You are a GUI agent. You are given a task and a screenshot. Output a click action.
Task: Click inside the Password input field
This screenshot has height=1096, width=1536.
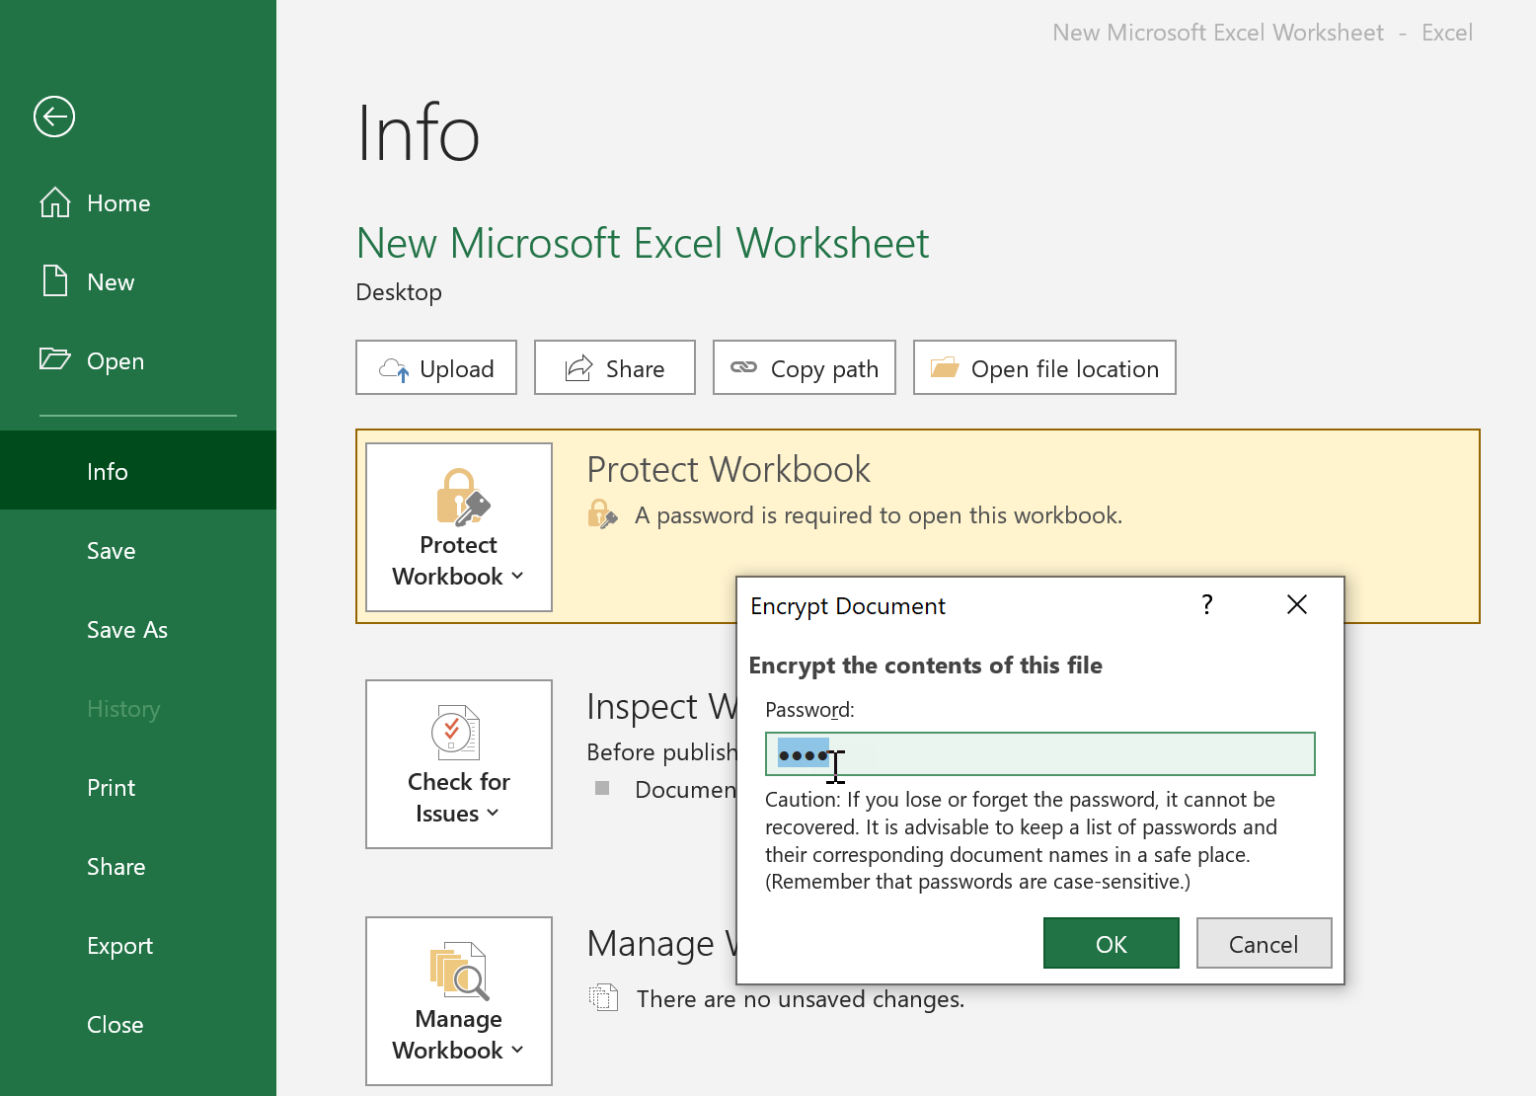1040,754
